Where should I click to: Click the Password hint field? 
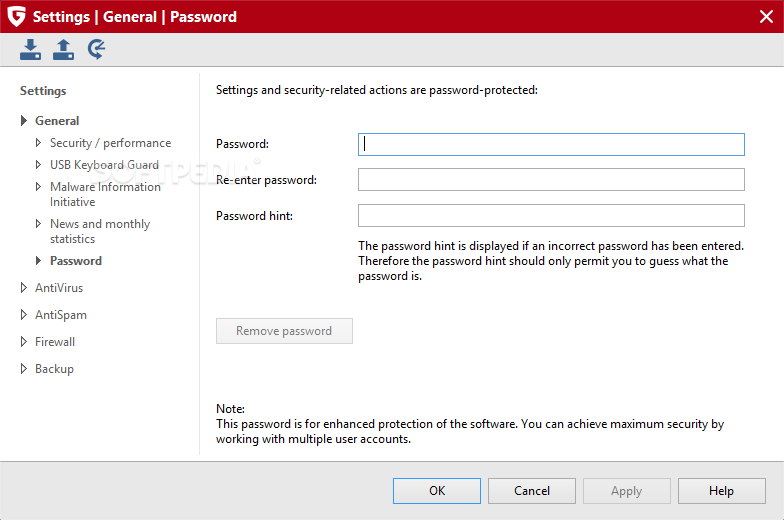(551, 216)
